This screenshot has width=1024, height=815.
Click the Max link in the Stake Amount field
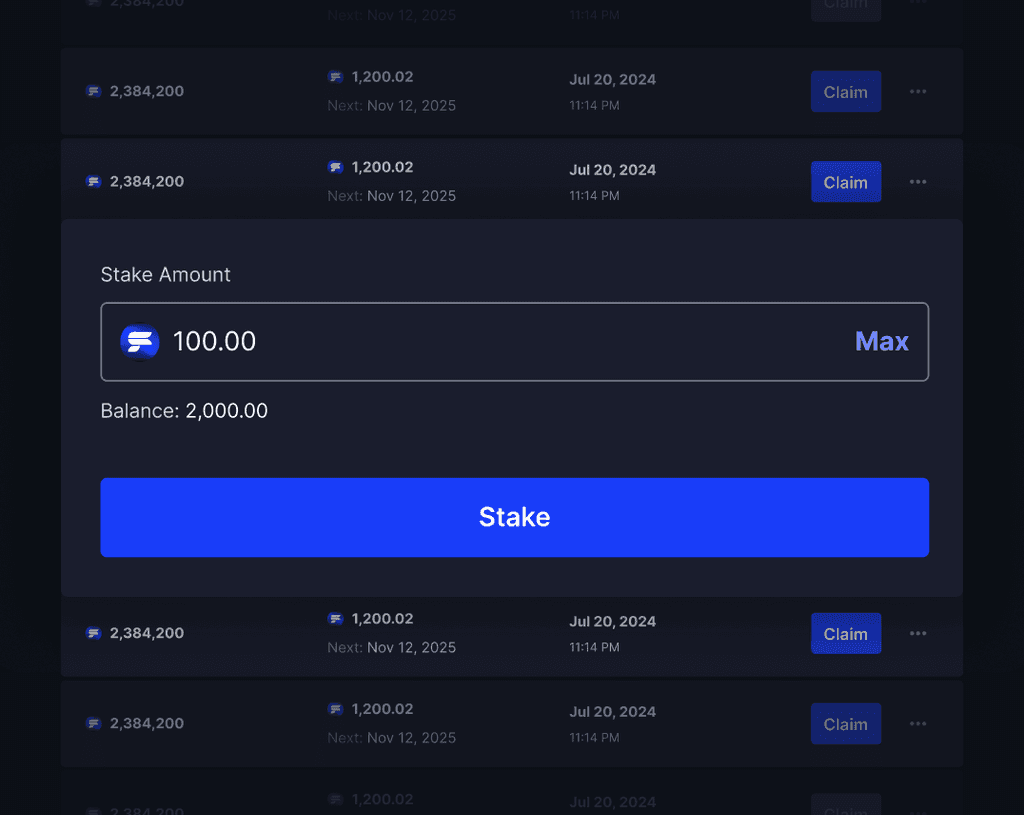(881, 341)
